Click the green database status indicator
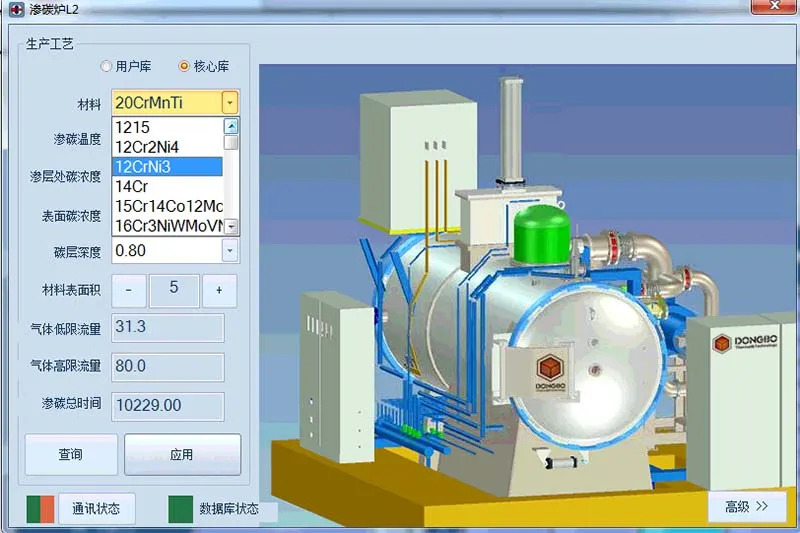 tap(181, 509)
